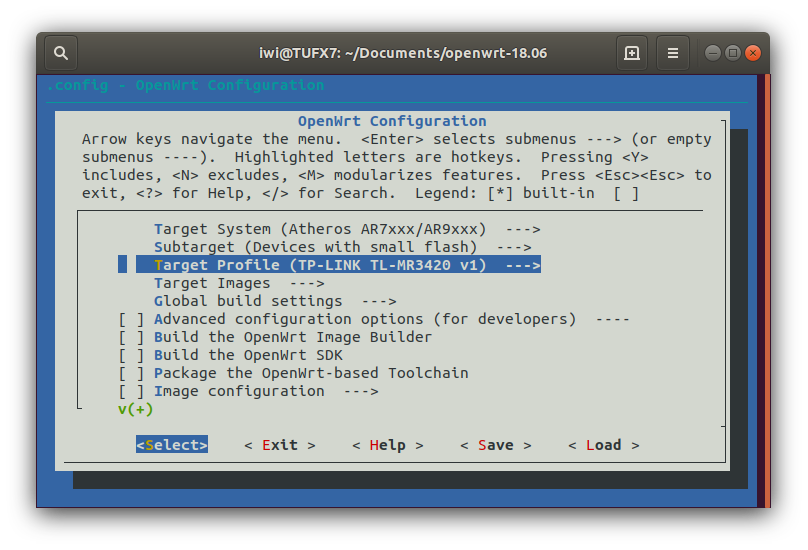The height and width of the screenshot is (550, 808).
Task: Toggle Advanced configuration options checkbox
Action: [x=131, y=320]
